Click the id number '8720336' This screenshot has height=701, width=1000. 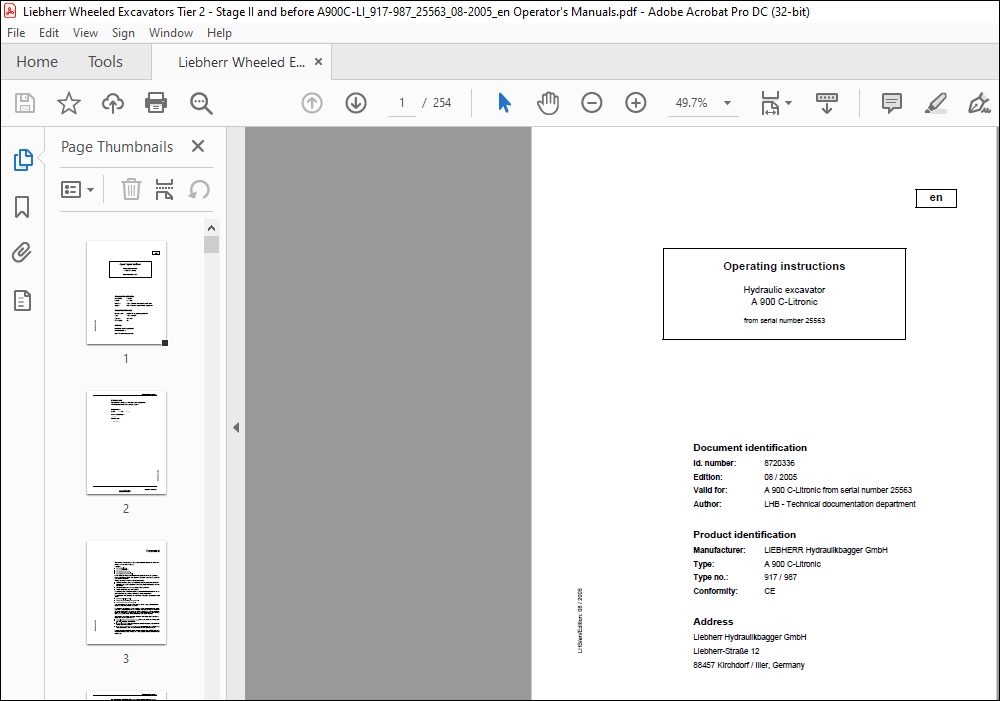779,463
